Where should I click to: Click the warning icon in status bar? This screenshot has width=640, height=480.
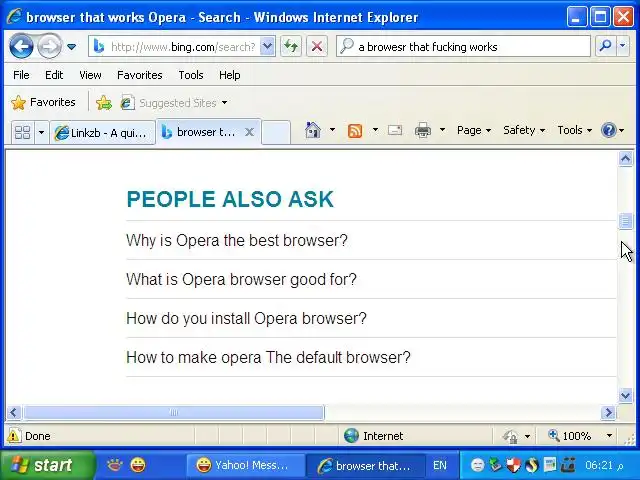13,436
